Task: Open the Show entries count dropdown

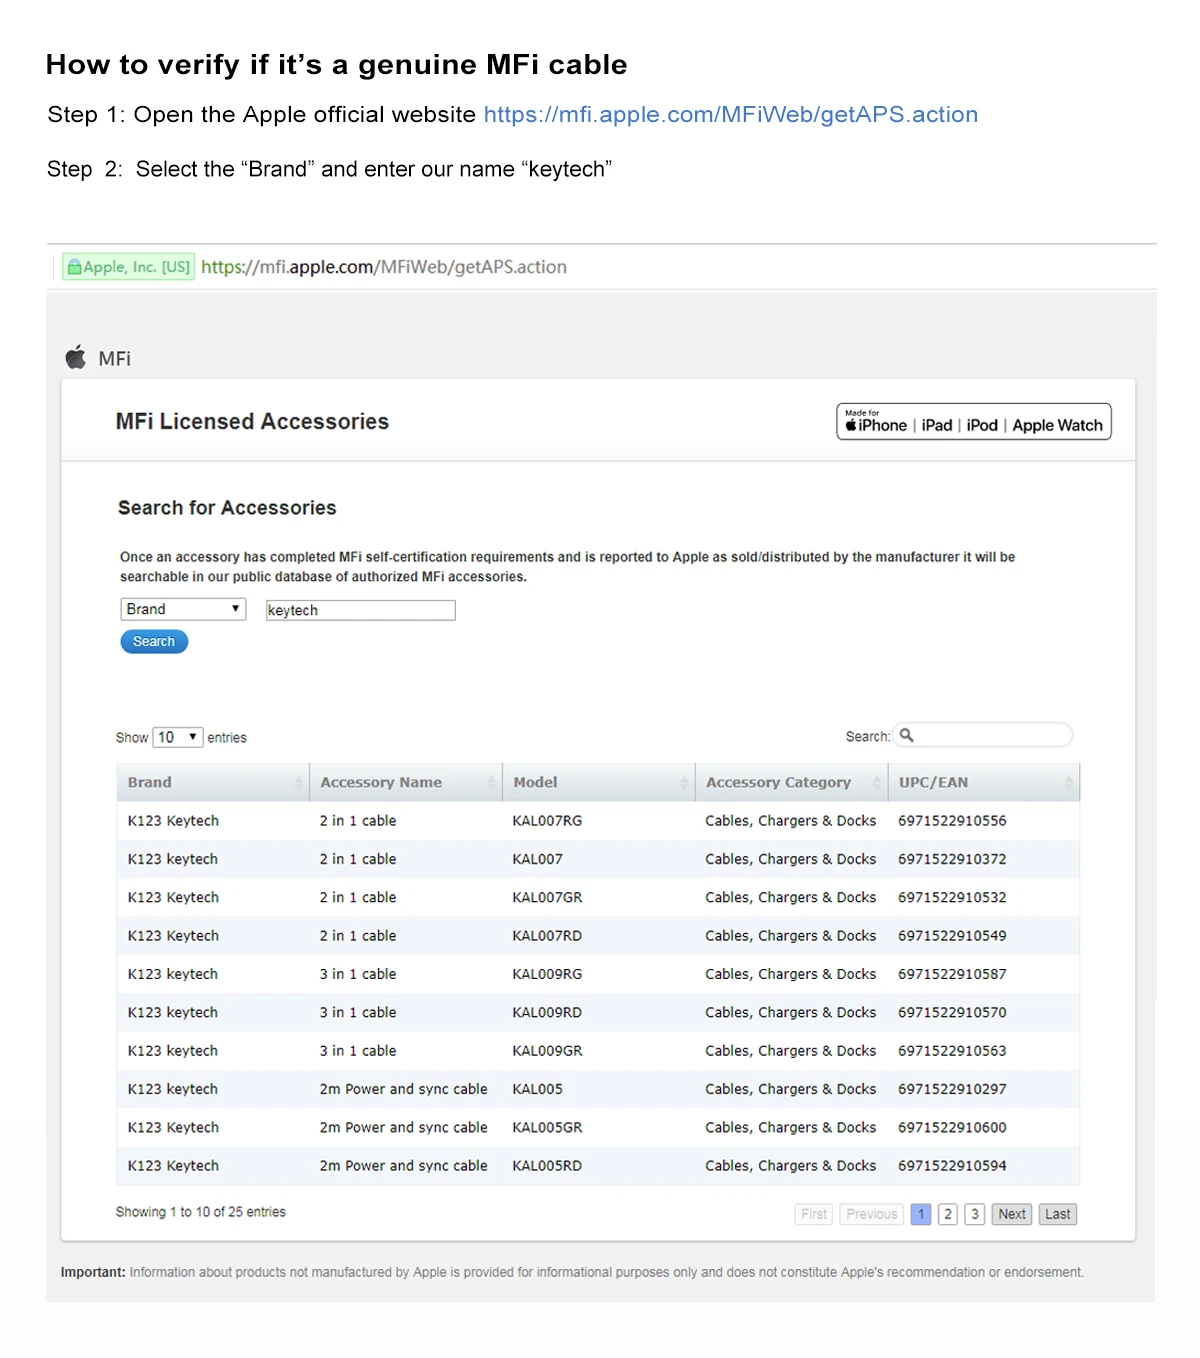Action: pyautogui.click(x=178, y=737)
